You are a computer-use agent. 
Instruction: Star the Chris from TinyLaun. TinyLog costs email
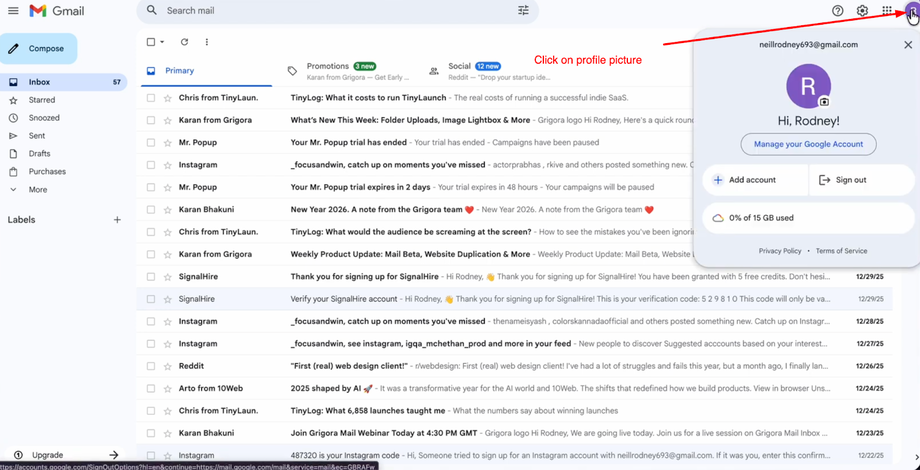167,98
